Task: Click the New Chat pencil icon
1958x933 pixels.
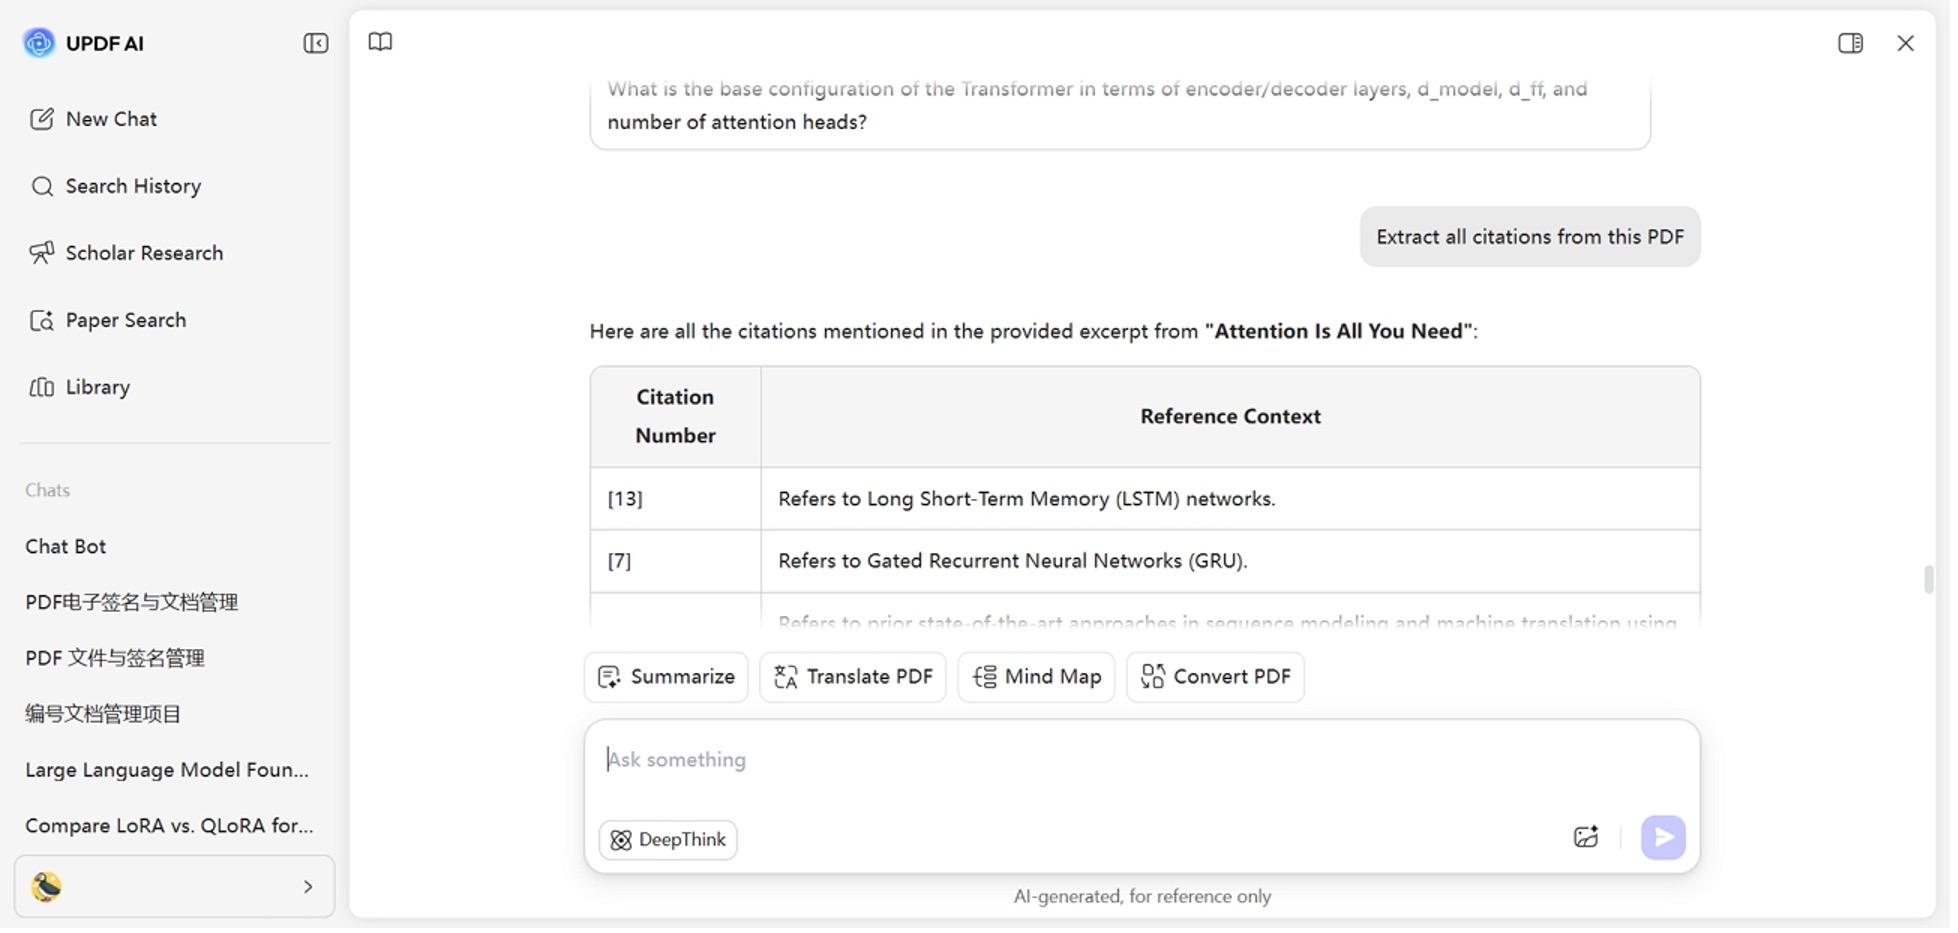Action: (42, 119)
